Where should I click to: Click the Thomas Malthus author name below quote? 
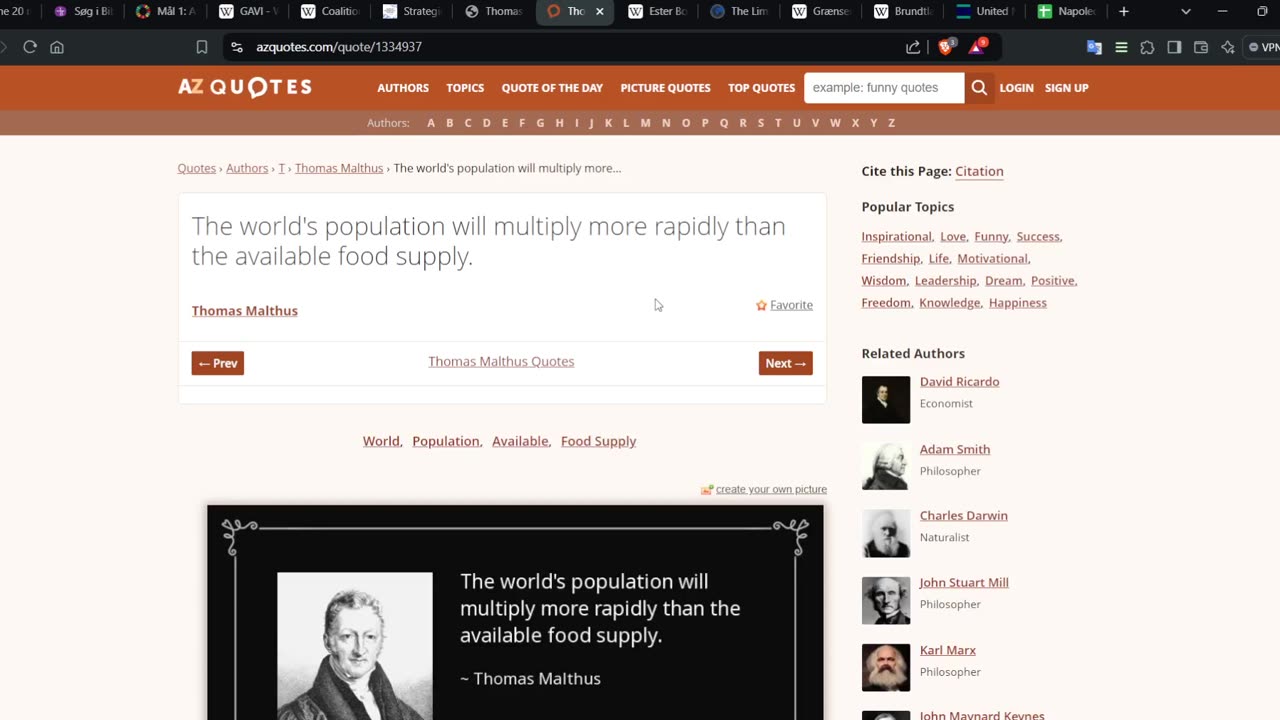(x=245, y=311)
